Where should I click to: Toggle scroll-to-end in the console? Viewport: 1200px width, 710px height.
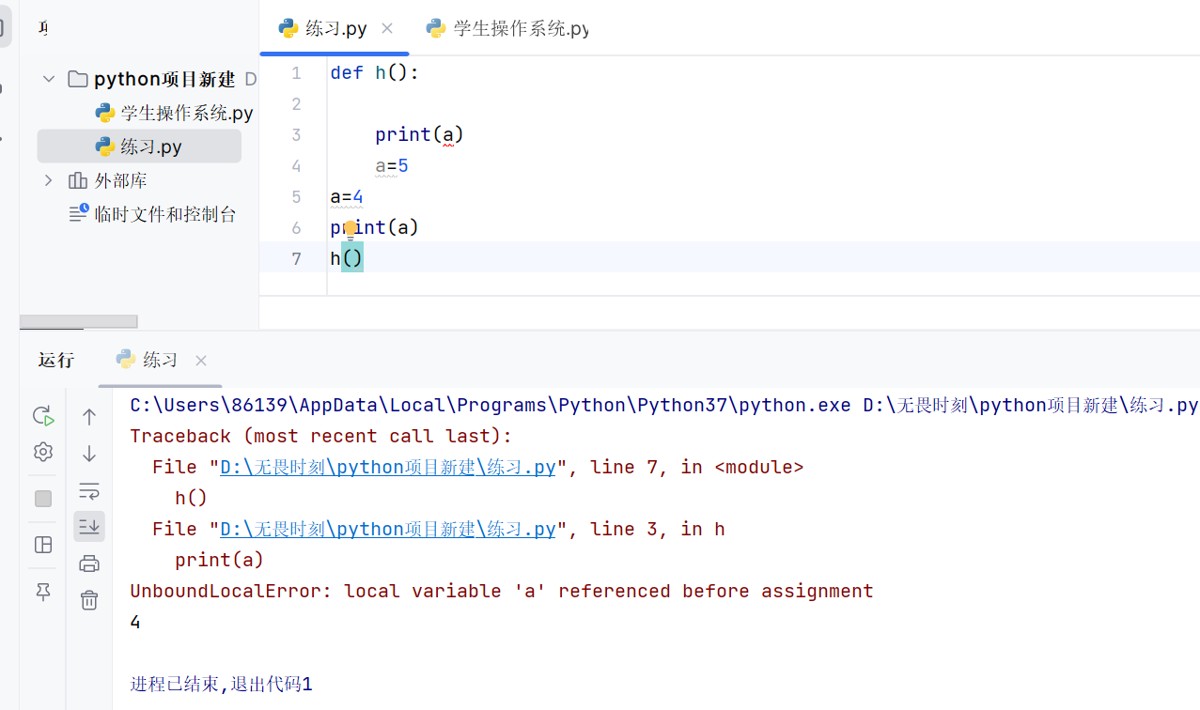coord(89,526)
